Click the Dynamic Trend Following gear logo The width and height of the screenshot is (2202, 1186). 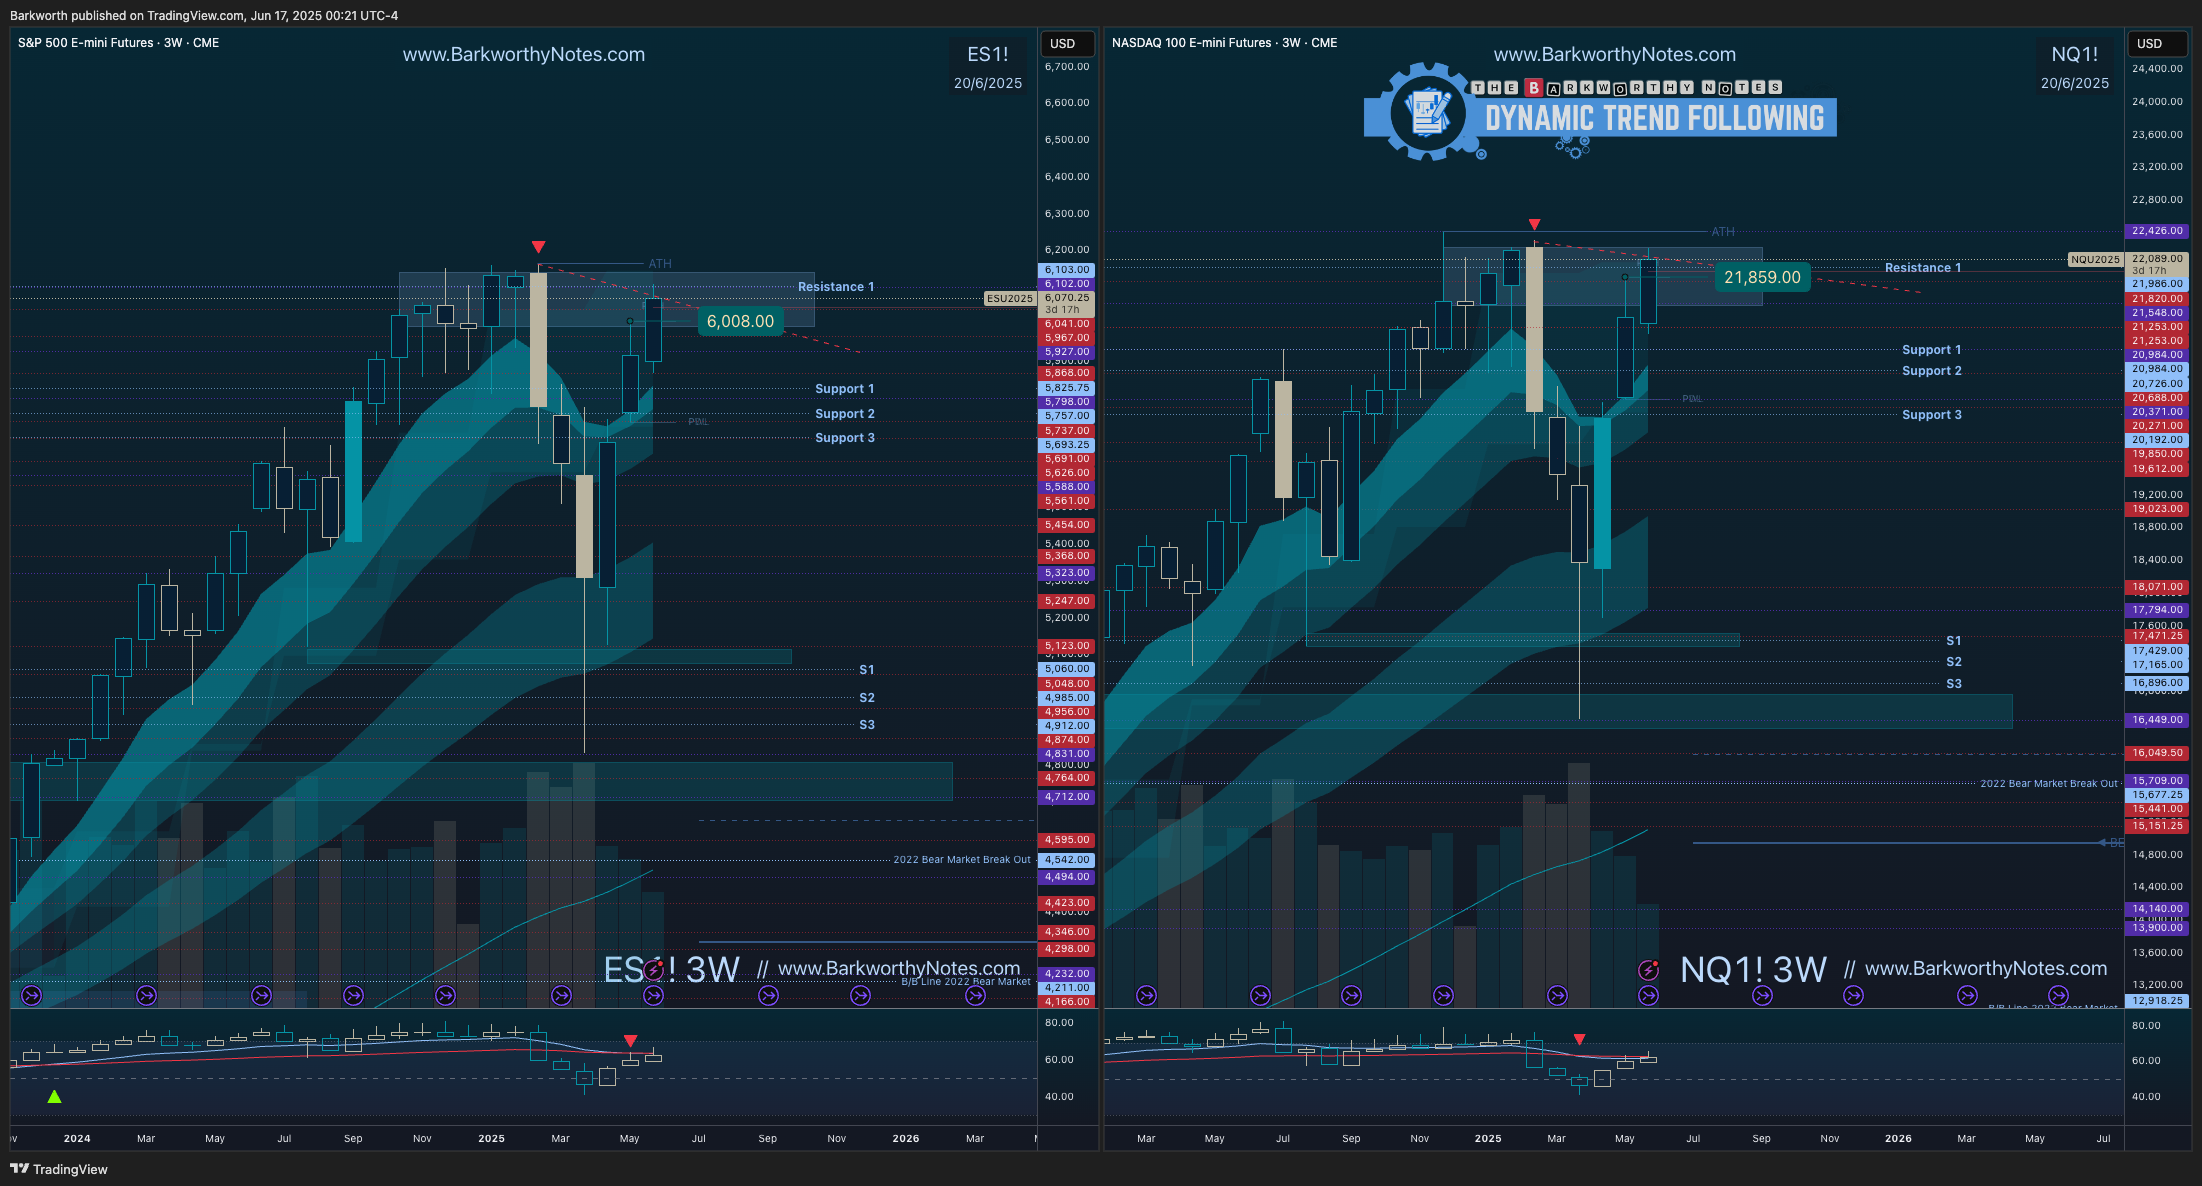[x=1427, y=112]
